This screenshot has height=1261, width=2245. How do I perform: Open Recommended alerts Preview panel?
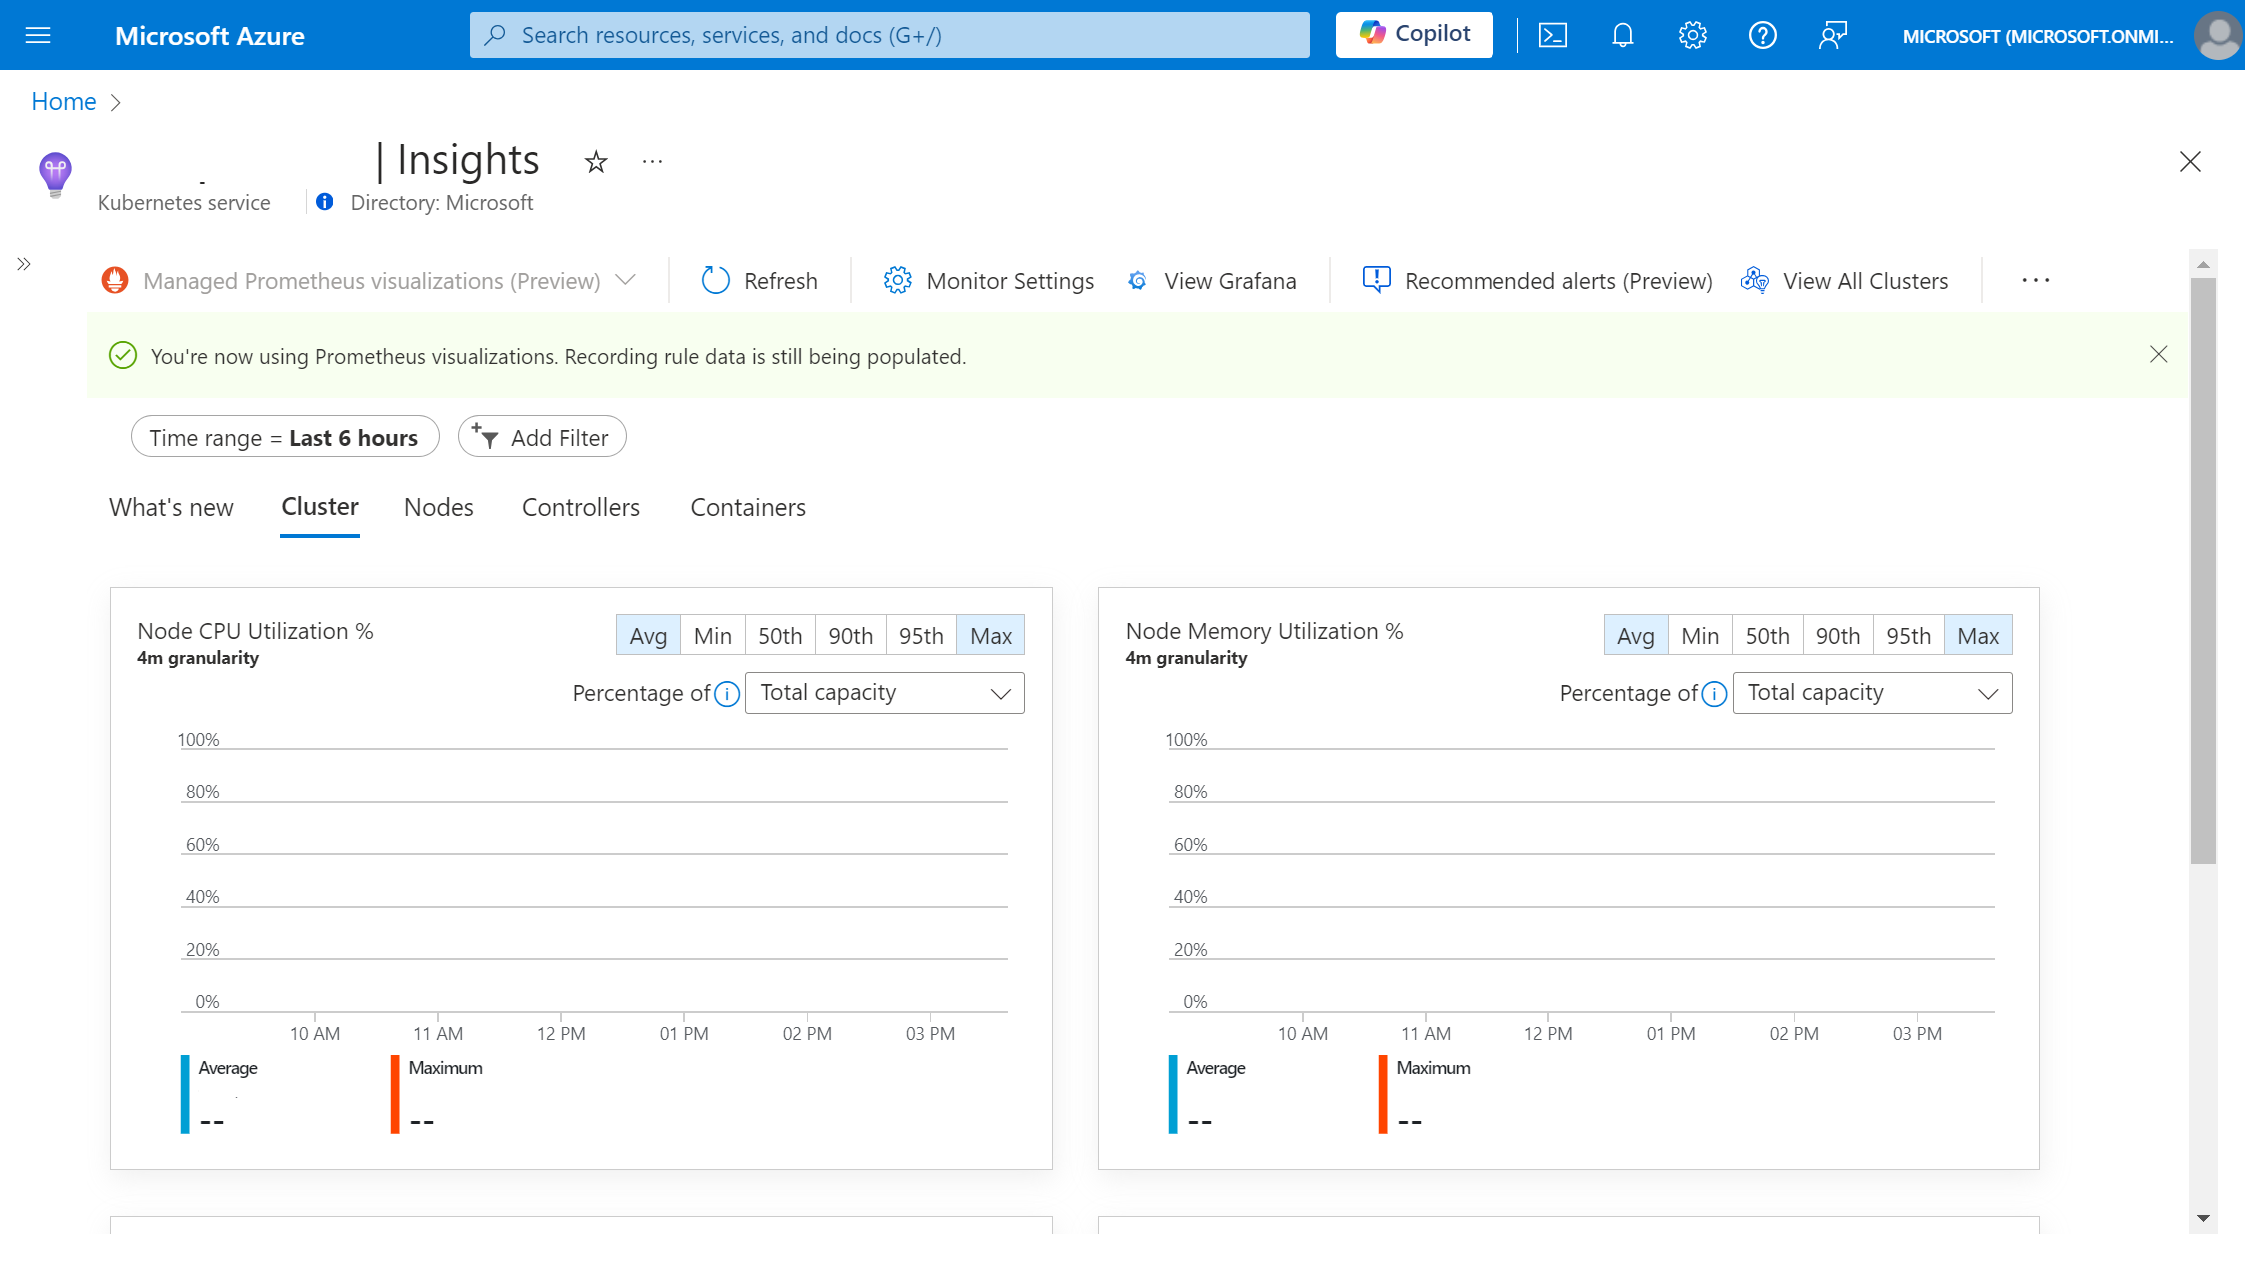[x=1536, y=279]
